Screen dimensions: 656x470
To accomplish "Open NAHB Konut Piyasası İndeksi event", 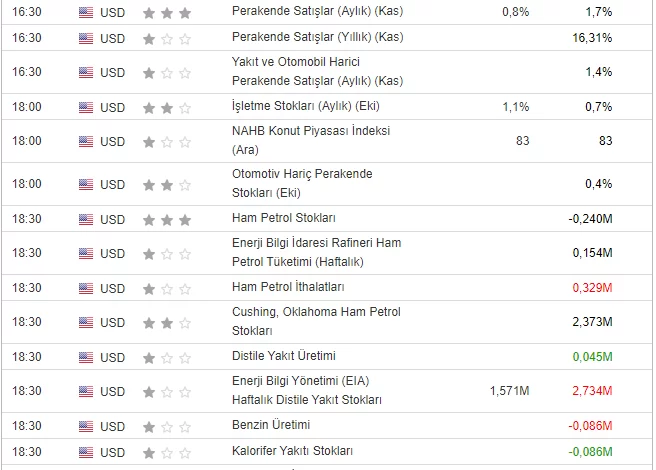I will pos(310,131).
